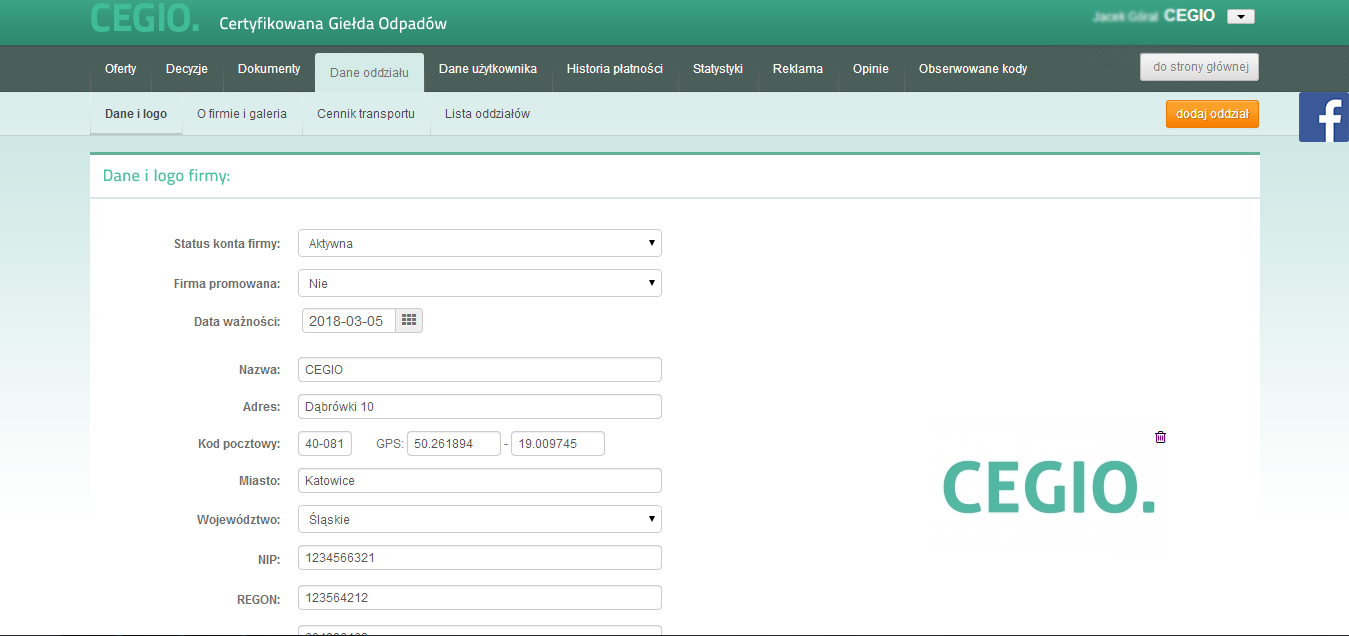The width and height of the screenshot is (1349, 636).
Task: Click the NIP input field
Action: point(480,558)
